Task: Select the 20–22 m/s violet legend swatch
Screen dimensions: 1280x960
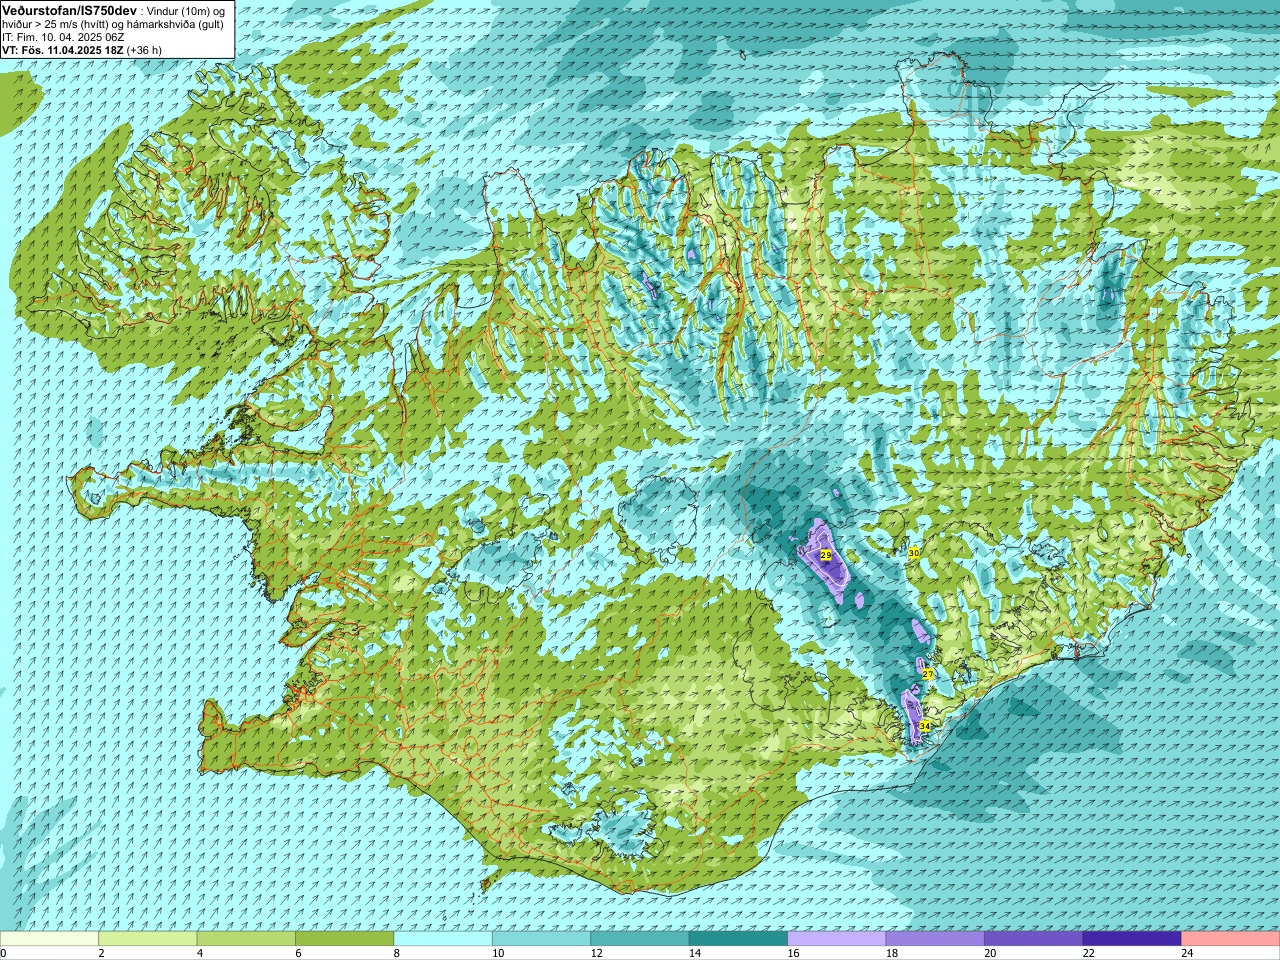Action: tap(1034, 939)
